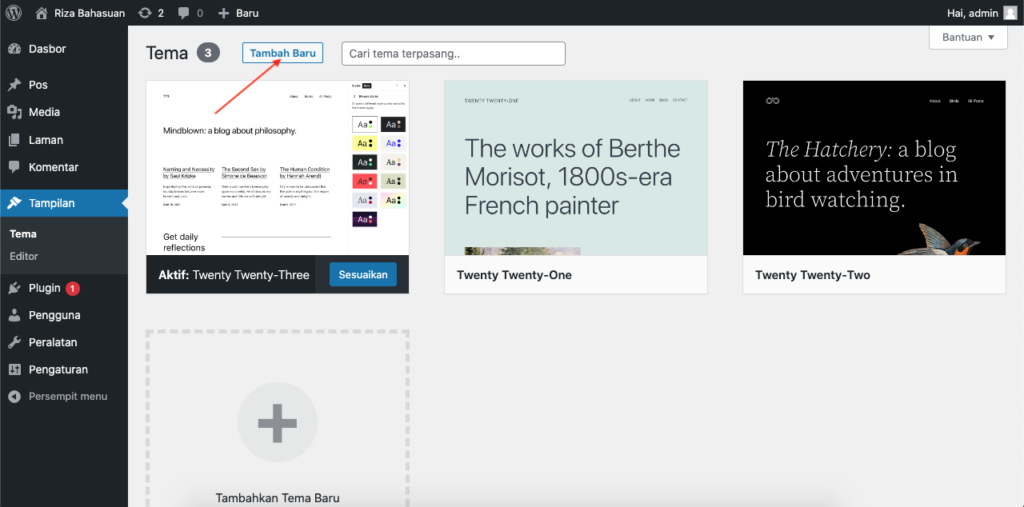Click the Tambah Baru button
Image resolution: width=1024 pixels, height=507 pixels.
coord(283,53)
